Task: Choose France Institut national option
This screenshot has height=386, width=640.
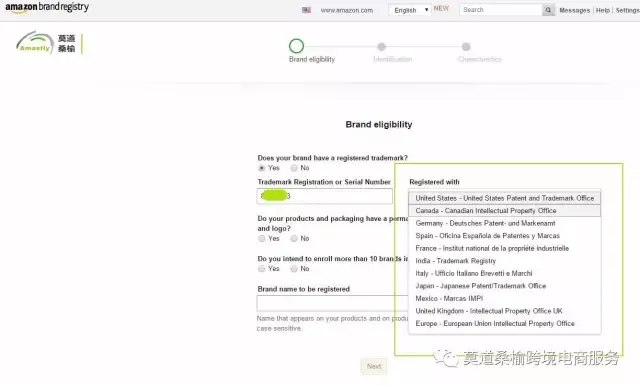Action: click(504, 248)
